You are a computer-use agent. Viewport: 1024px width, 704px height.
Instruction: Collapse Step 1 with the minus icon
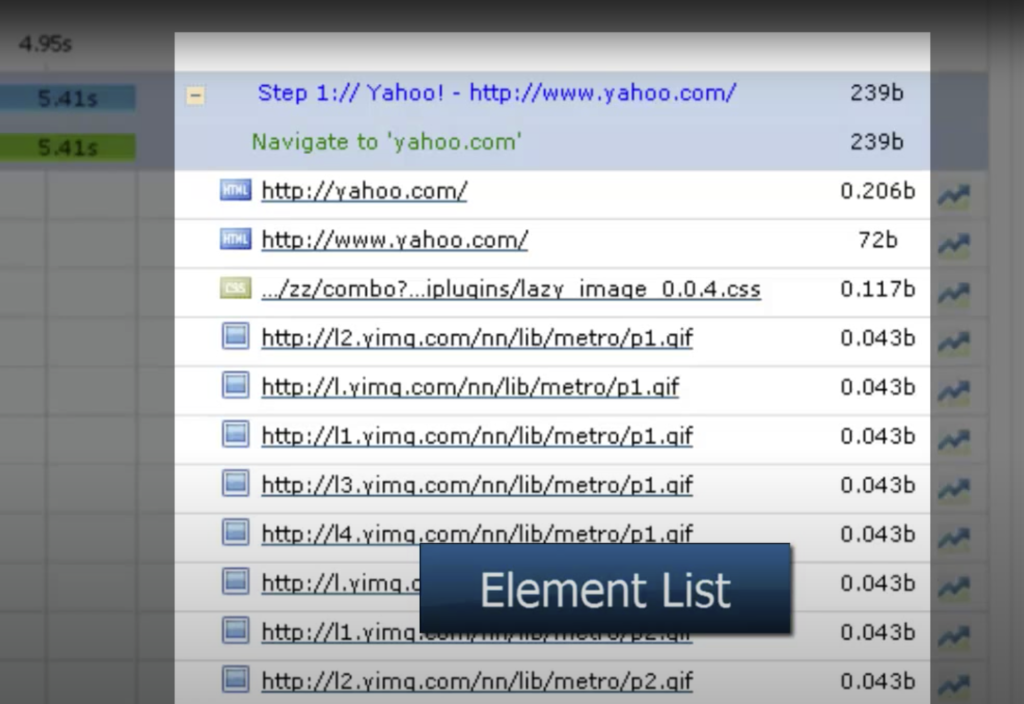tap(195, 96)
